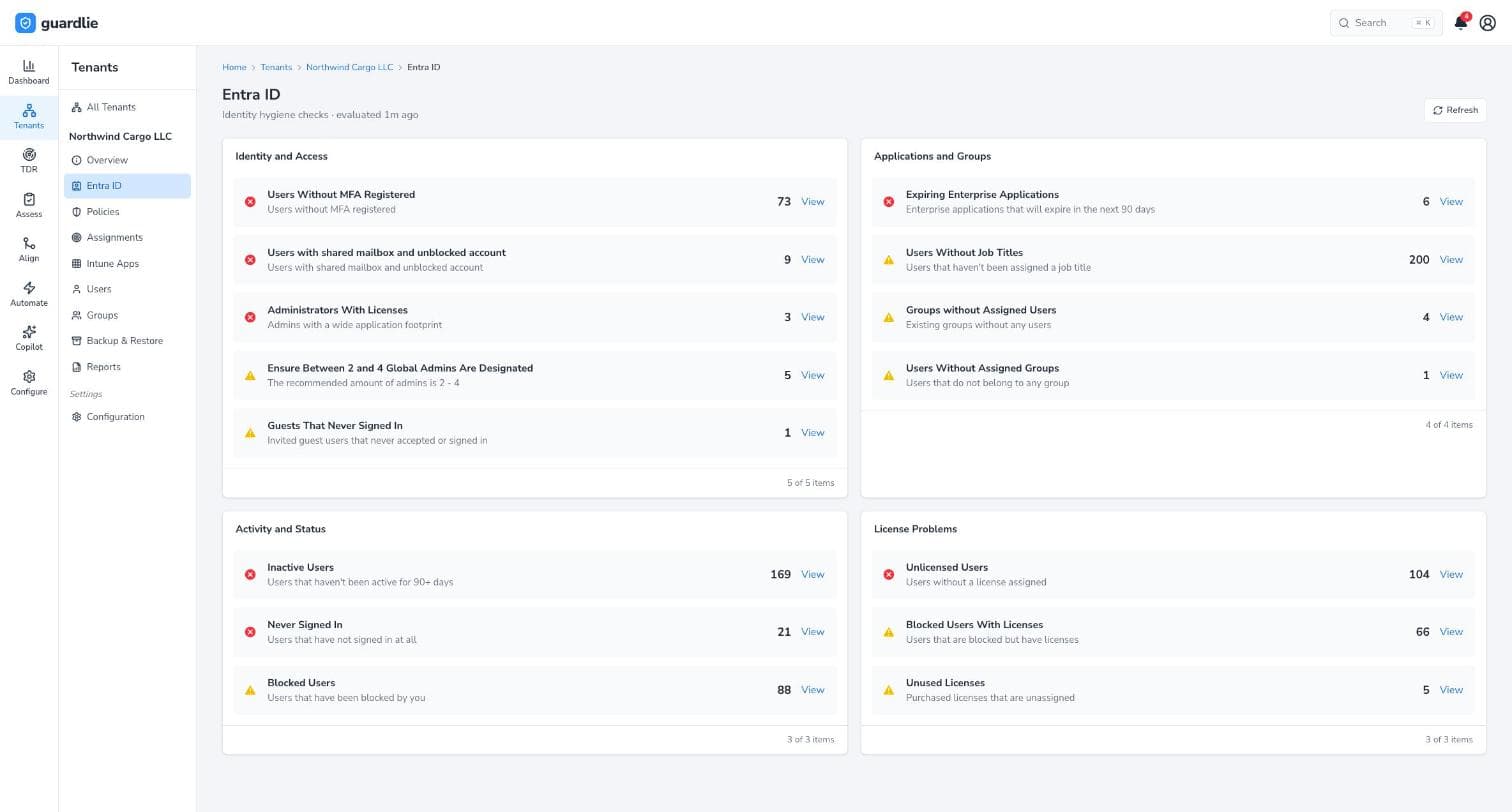This screenshot has height=812, width=1512.
Task: Go to Dashboard in the icon rail
Action: [29, 72]
